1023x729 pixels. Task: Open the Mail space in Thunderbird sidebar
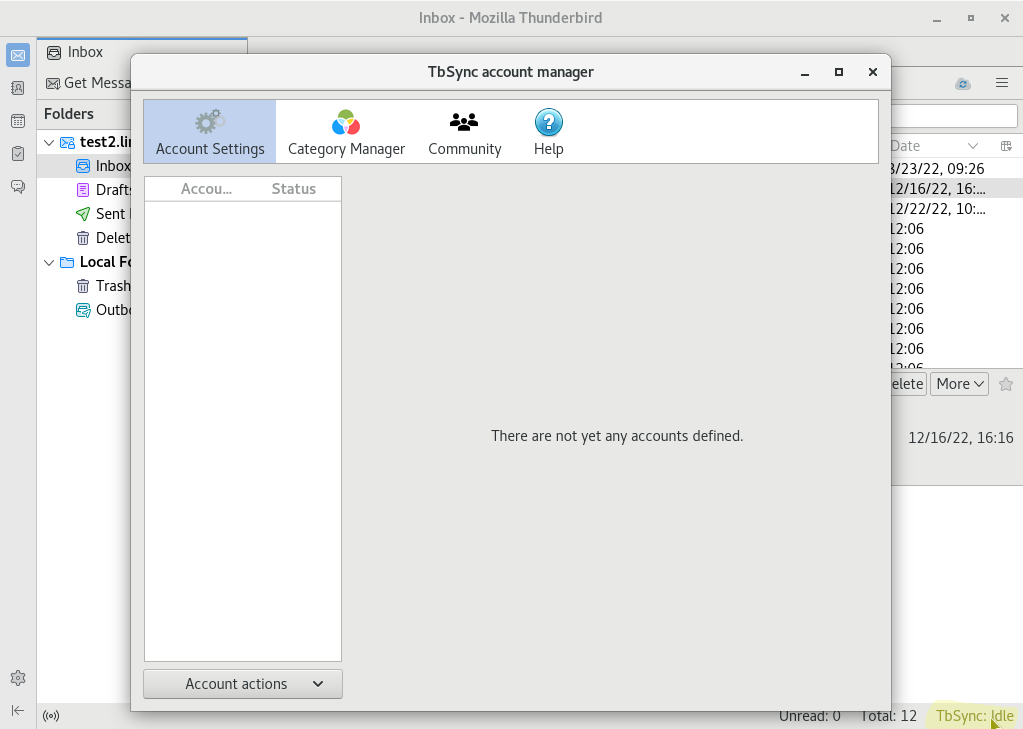coord(18,55)
